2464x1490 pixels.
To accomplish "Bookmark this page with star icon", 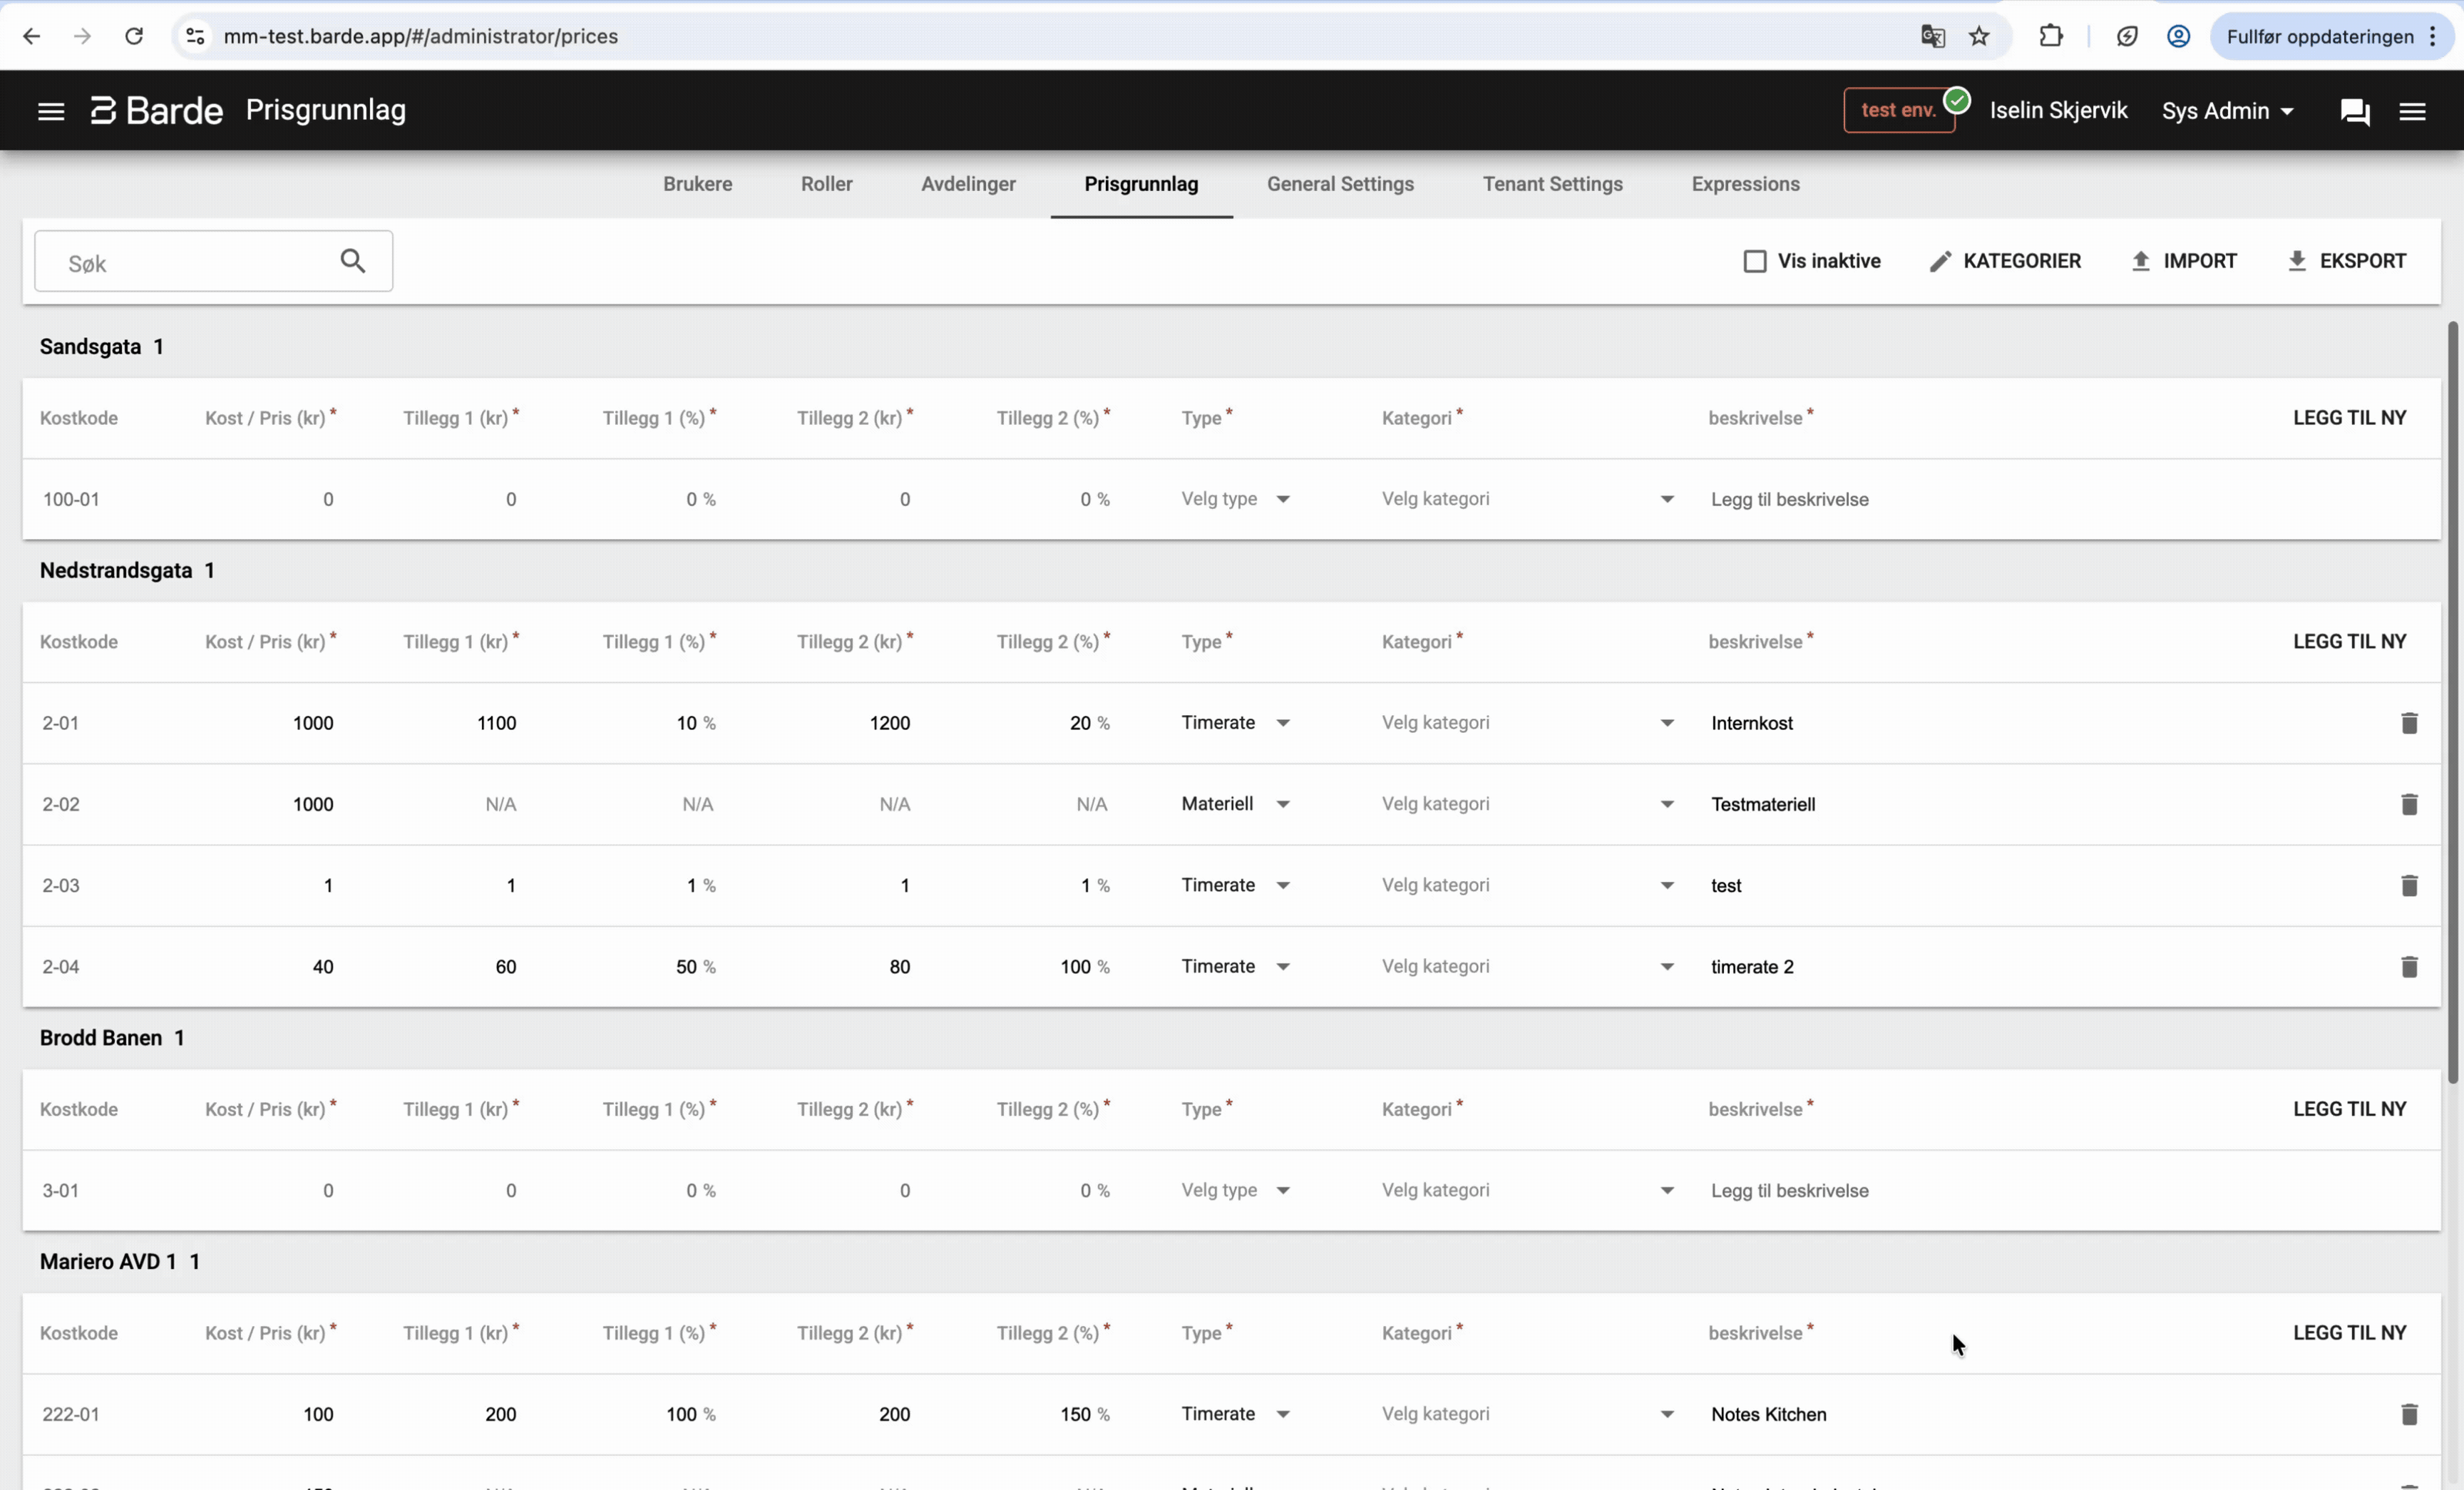I will (x=1979, y=37).
